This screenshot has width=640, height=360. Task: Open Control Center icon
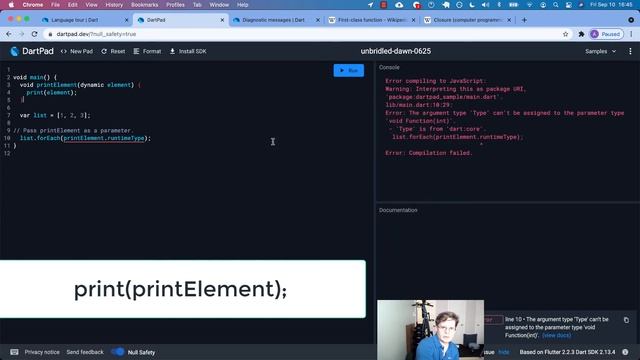569,5
